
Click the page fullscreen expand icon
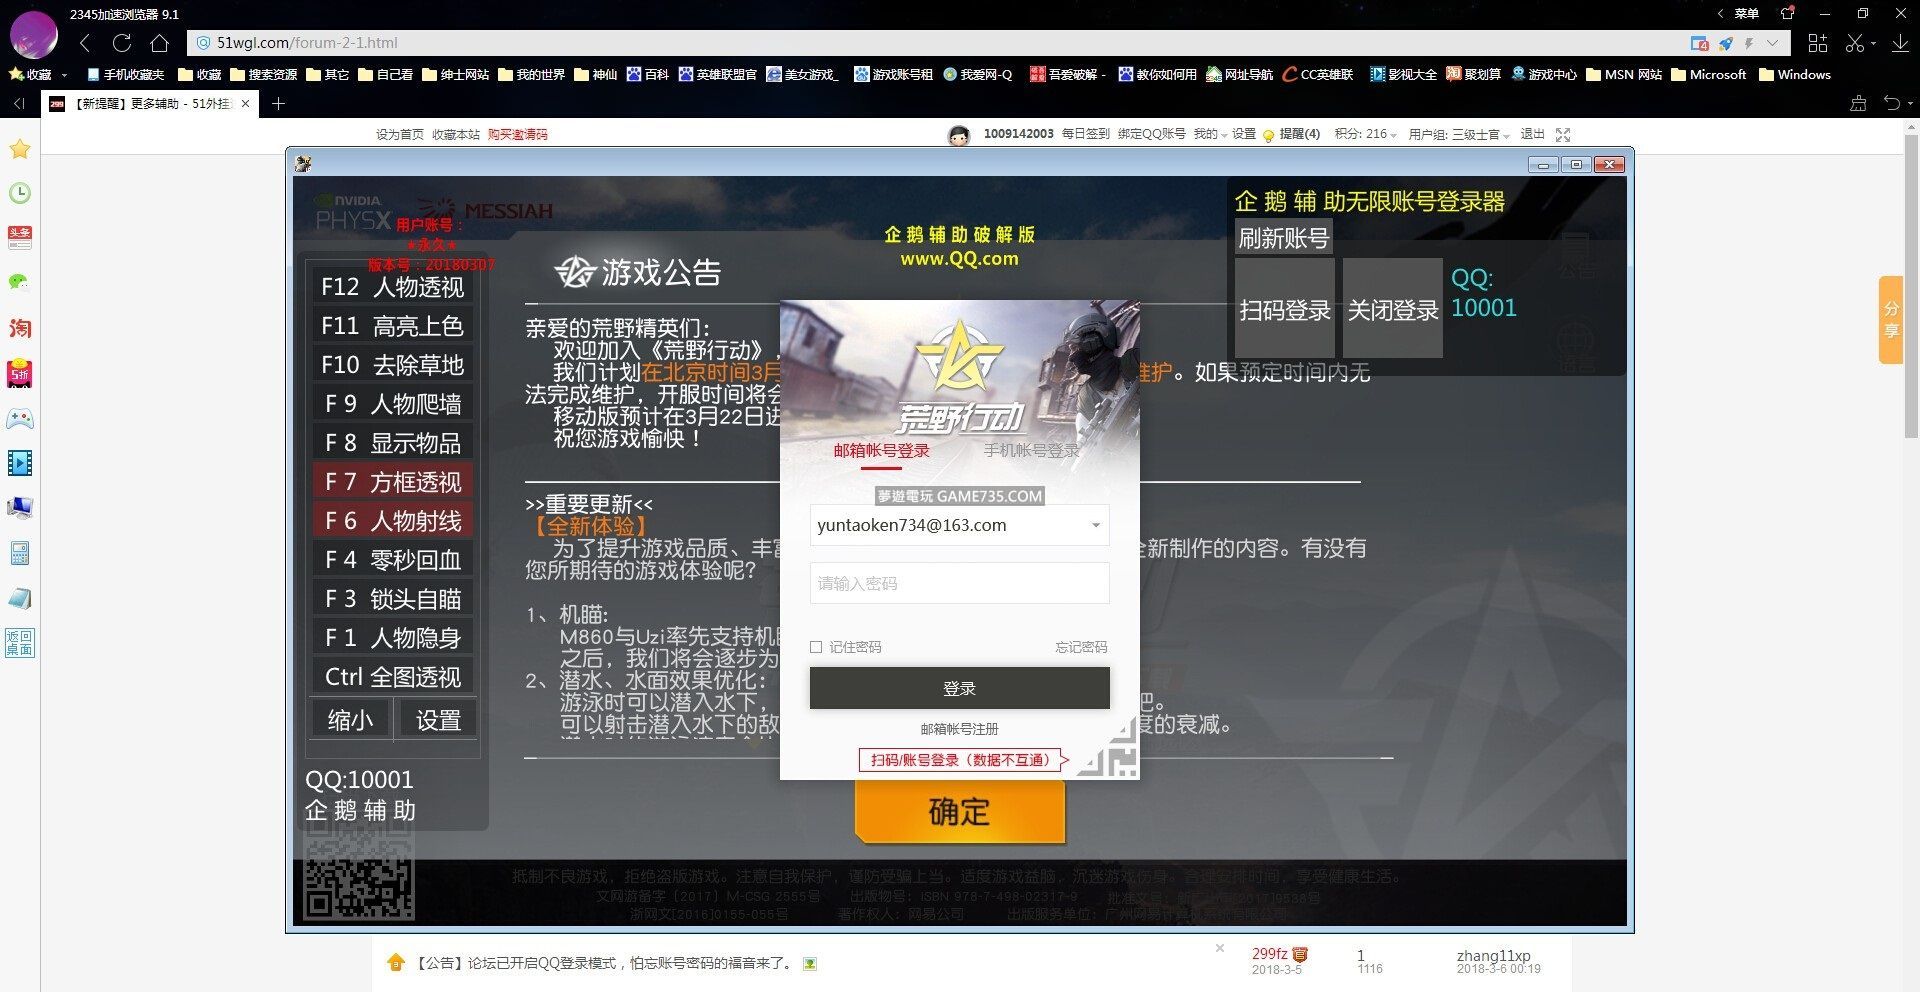(x=1563, y=135)
